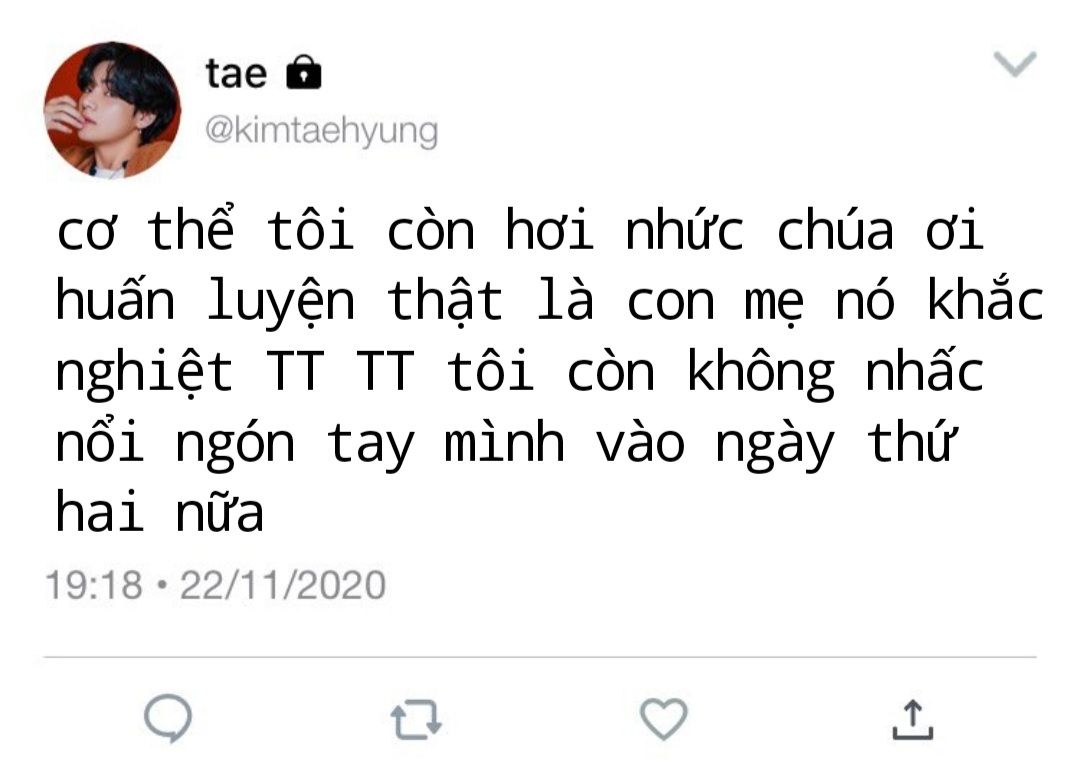The height and width of the screenshot is (778, 1080).
Task: Click the text line starting 'nổi ngón tay'
Action: point(506,442)
